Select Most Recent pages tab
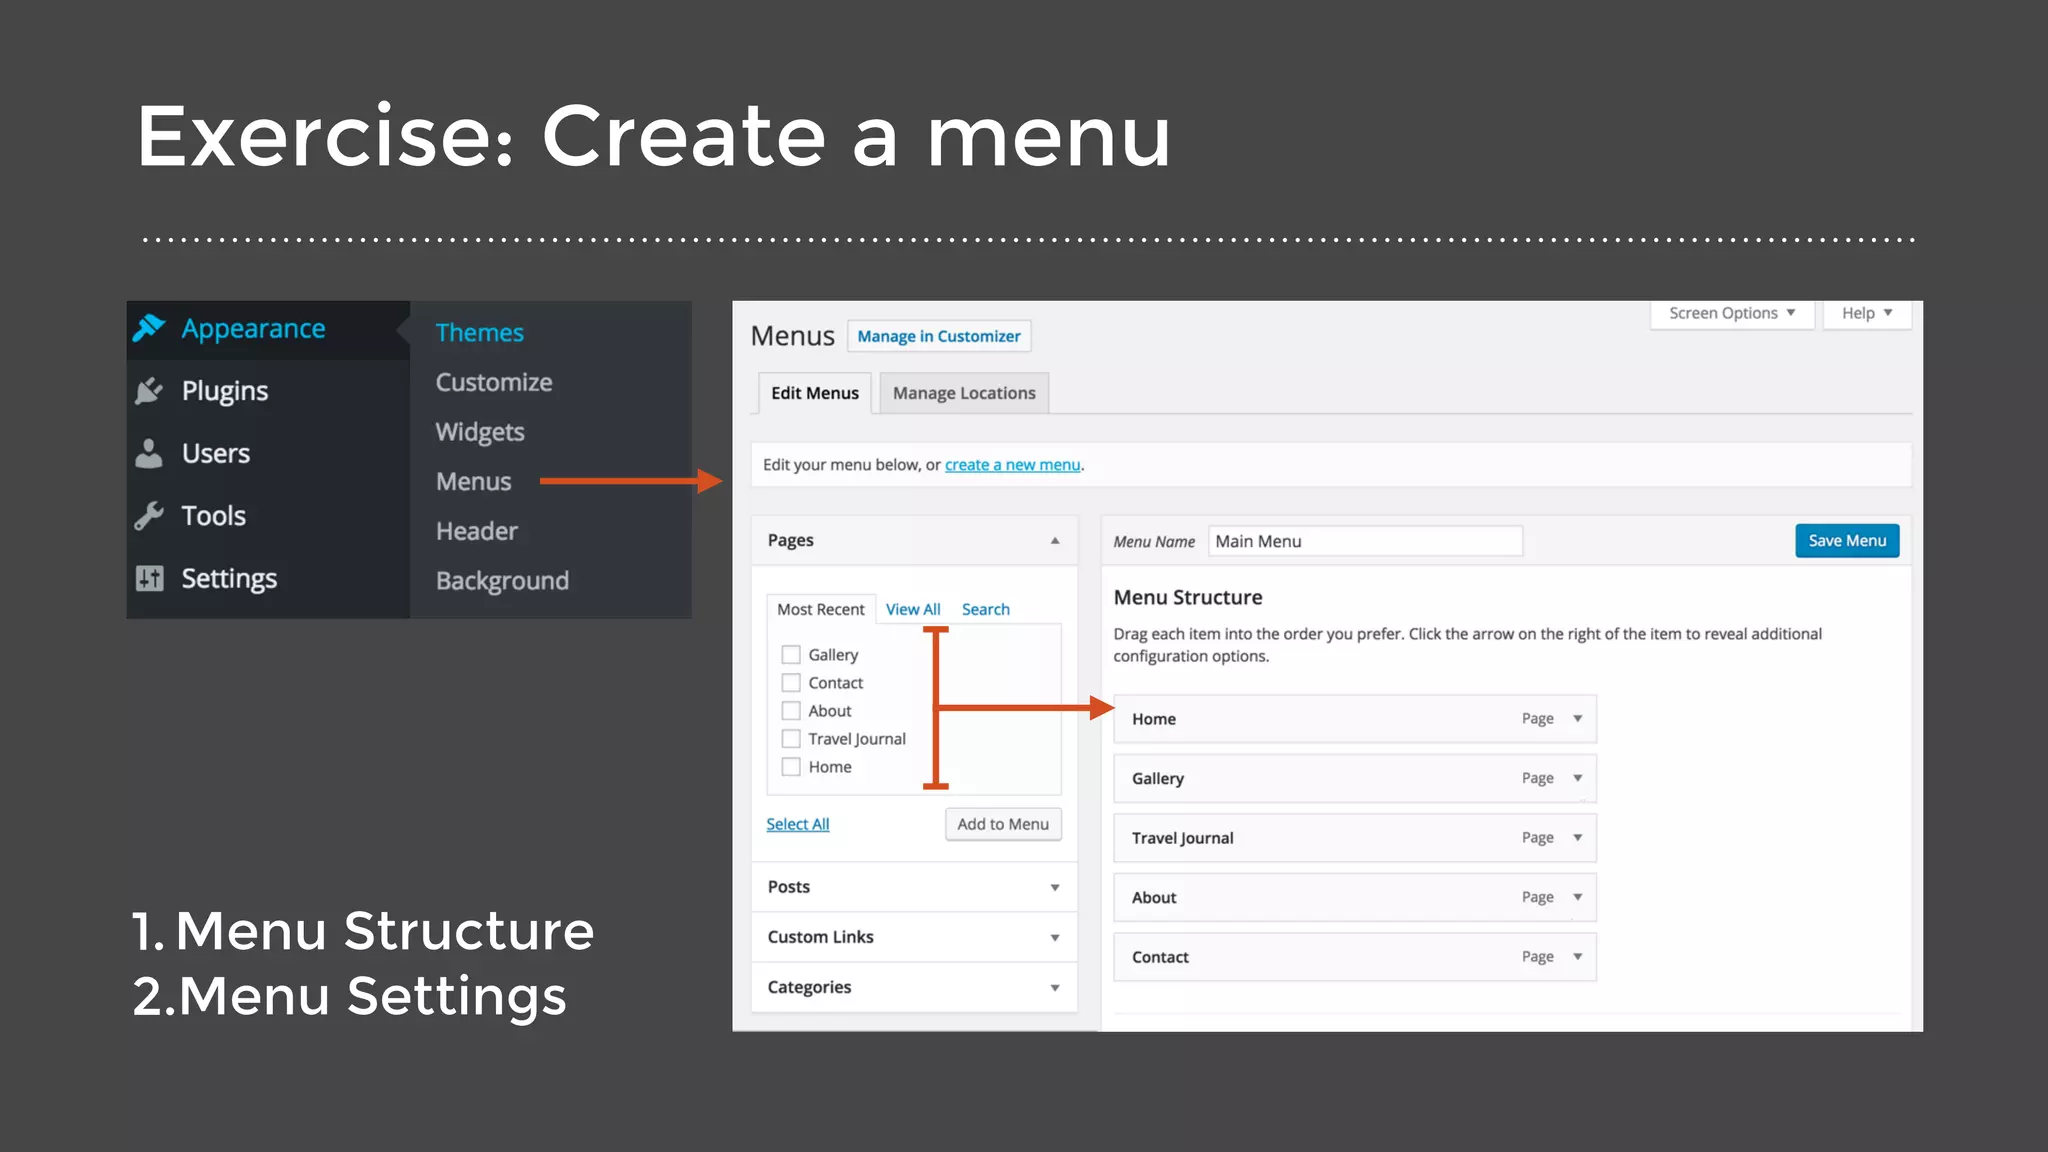The height and width of the screenshot is (1152, 2048). click(x=821, y=609)
